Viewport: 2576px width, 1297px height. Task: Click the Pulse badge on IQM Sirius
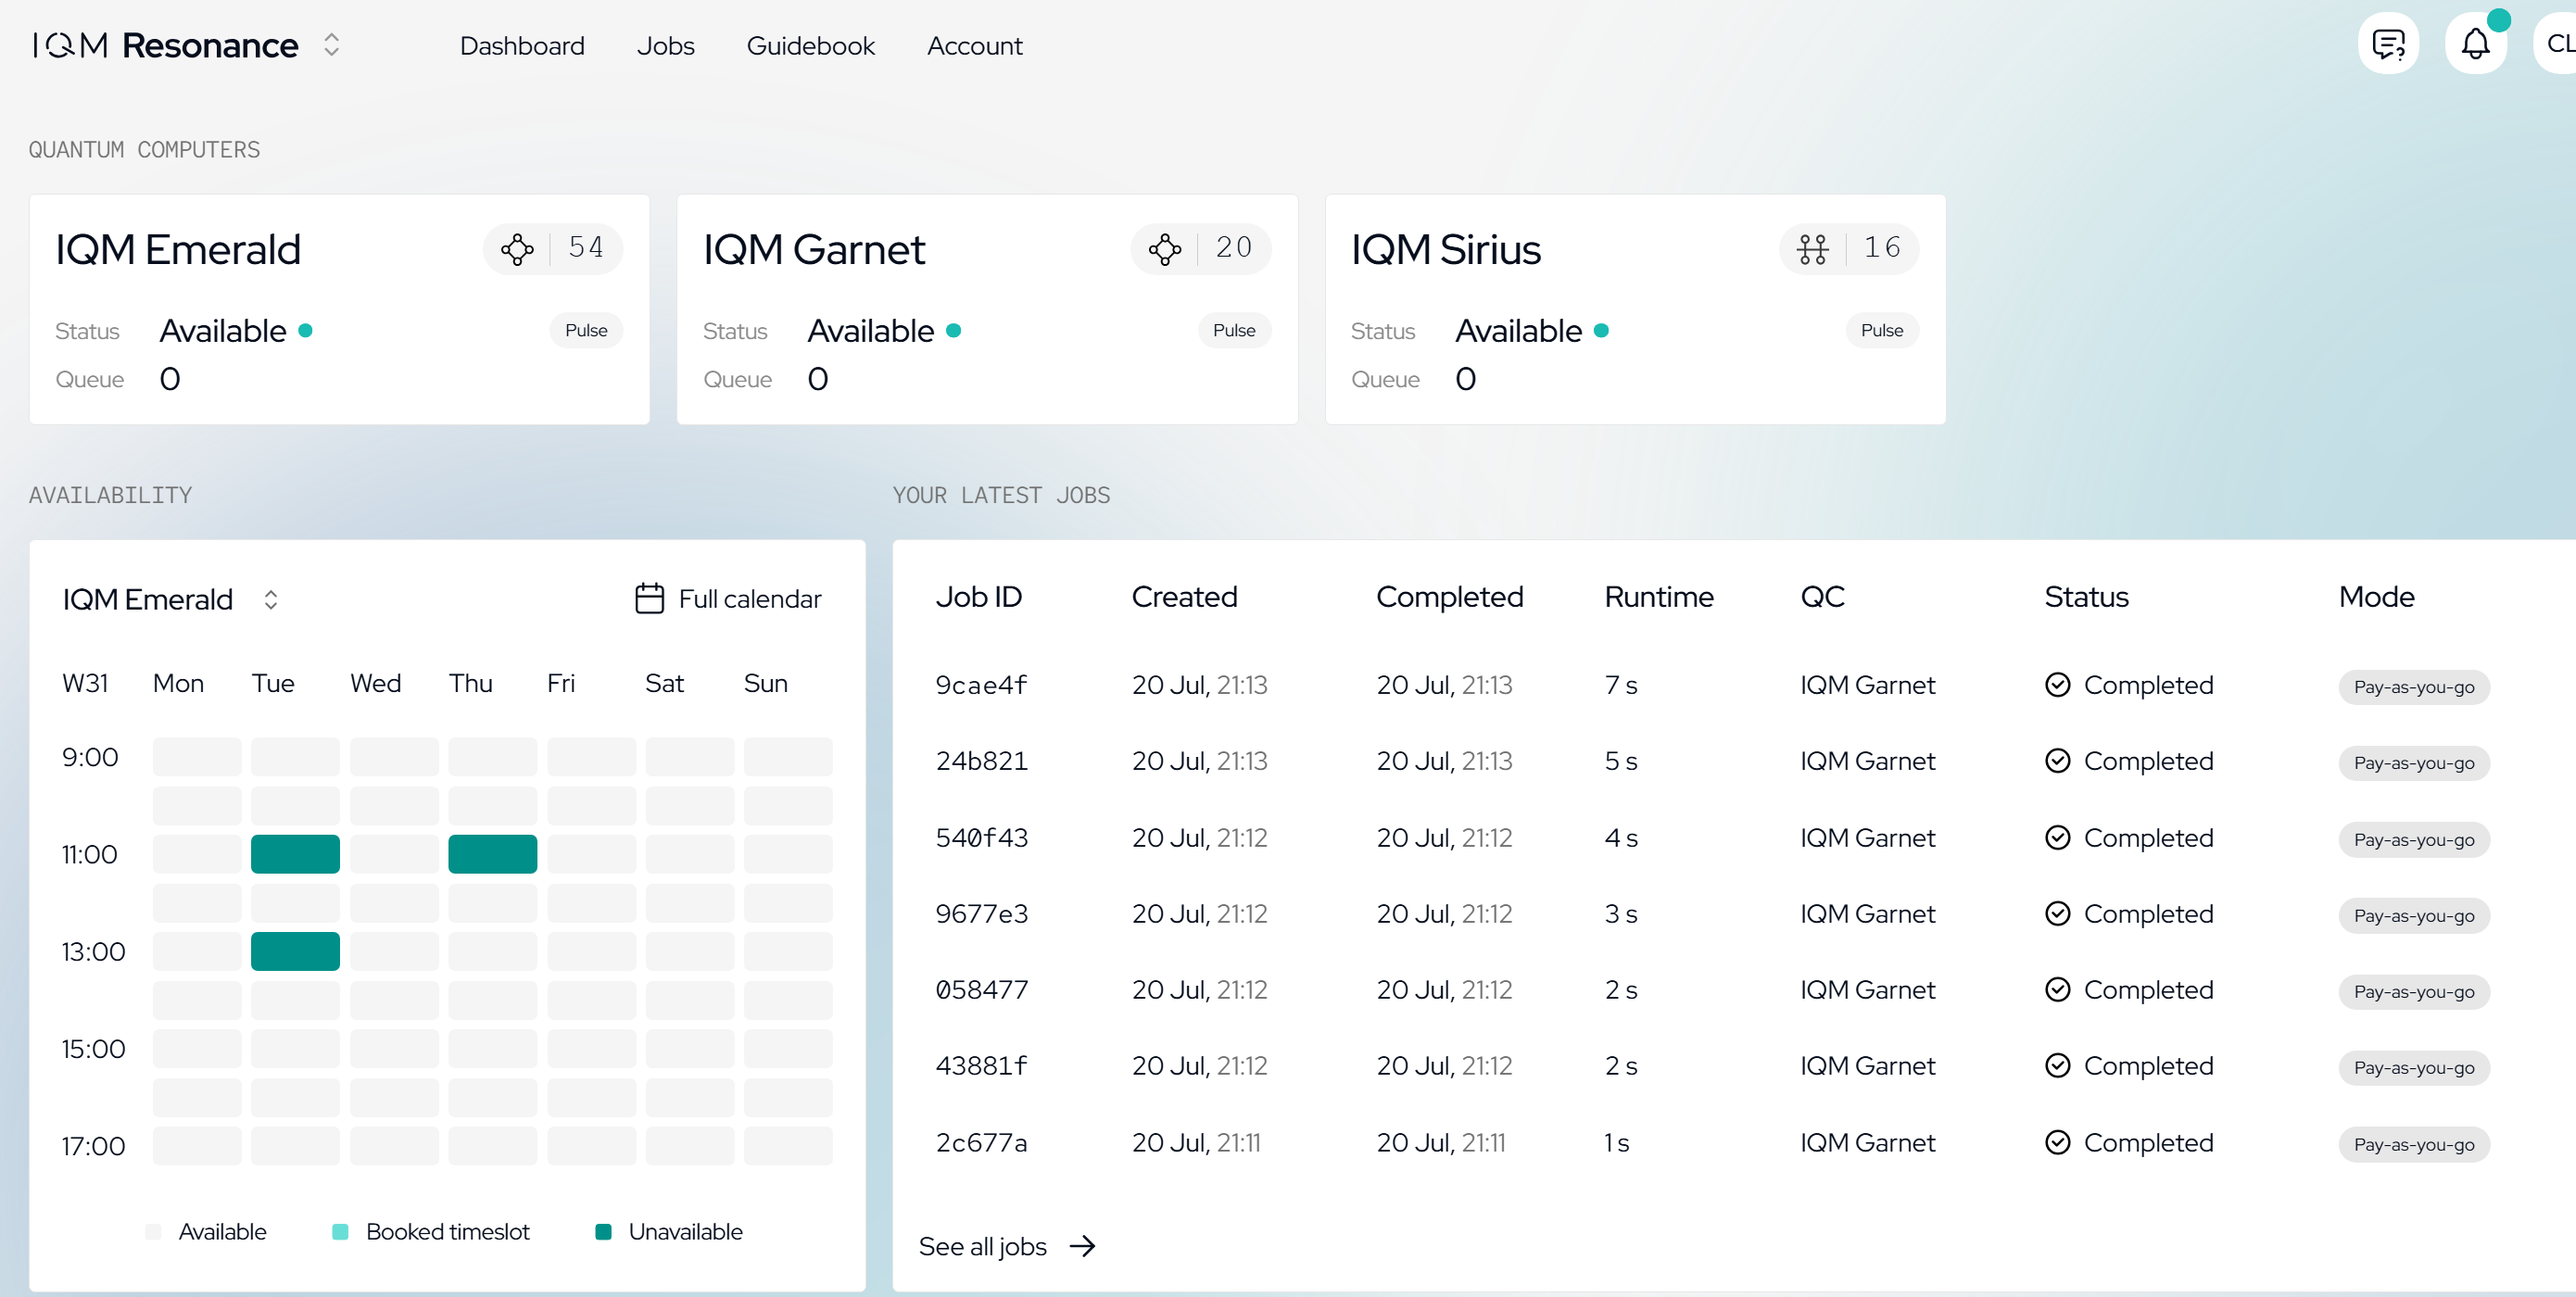[1881, 331]
